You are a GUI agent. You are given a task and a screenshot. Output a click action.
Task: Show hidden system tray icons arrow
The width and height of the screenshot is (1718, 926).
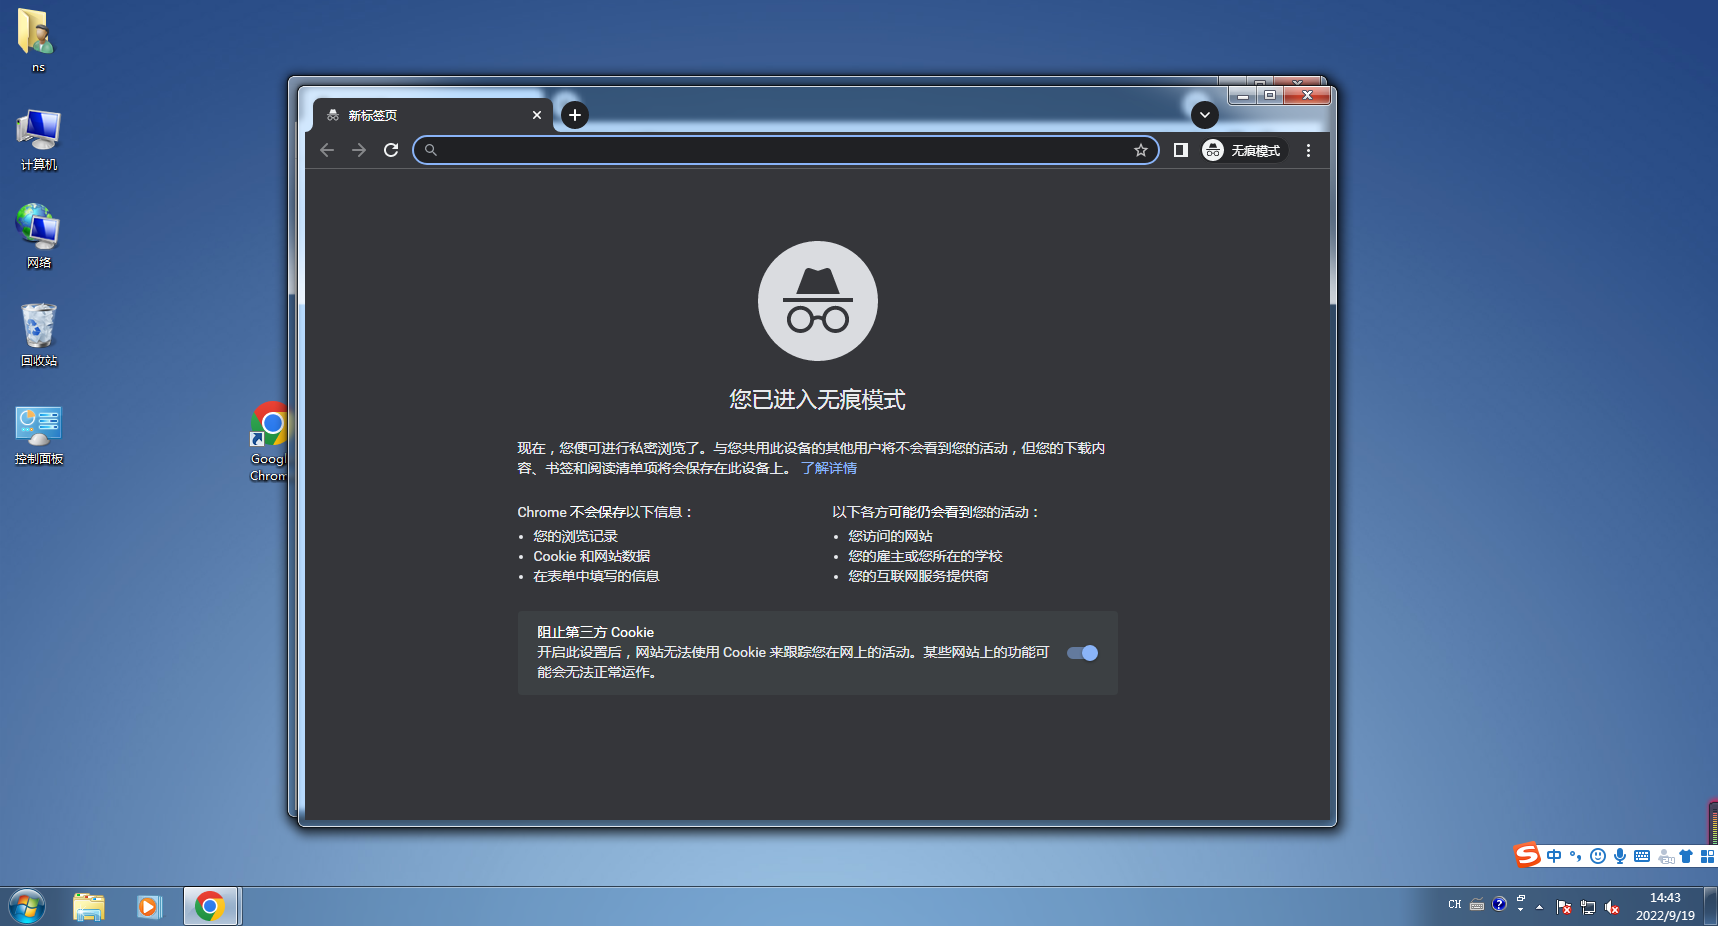1539,907
